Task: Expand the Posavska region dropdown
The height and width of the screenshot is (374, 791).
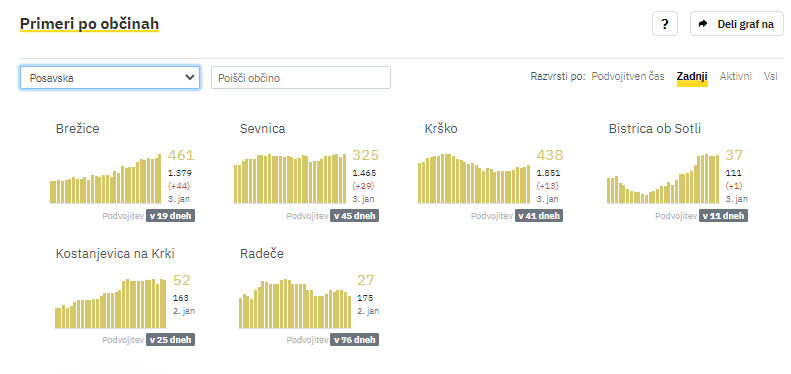Action: [x=110, y=78]
